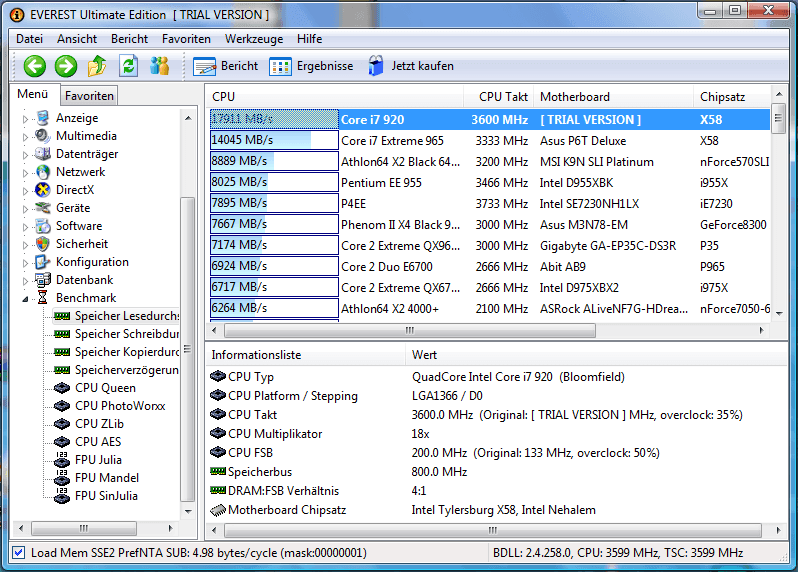Select the Datenträger drive icon
798x572 pixels.
(43, 154)
